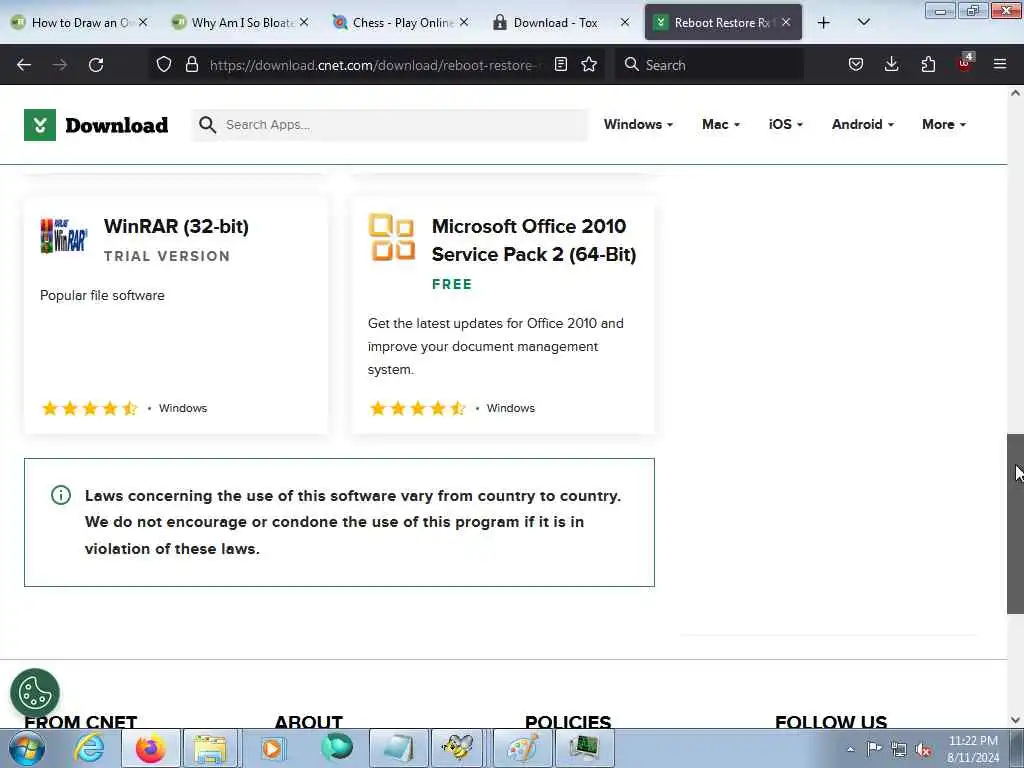Screen dimensions: 1024x768
Task: Click the scrollbar down arrow
Action: 1015,720
